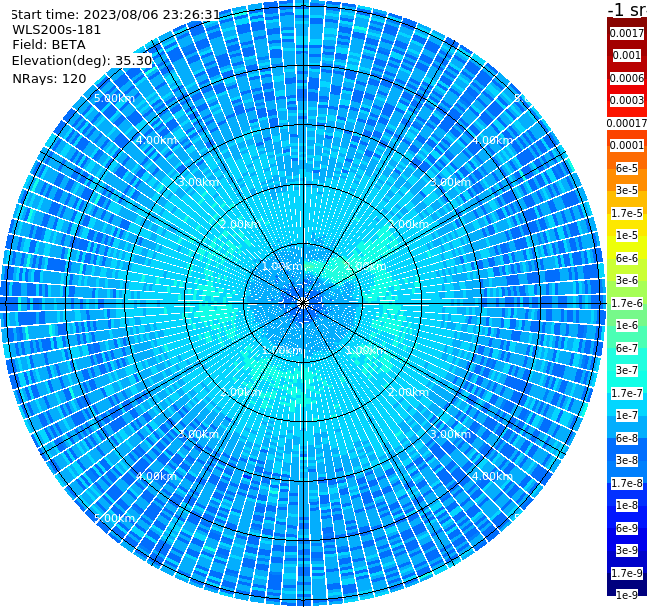This screenshot has width=647, height=607.
Task: Click the 0.0006 colorbar tick label
Action: [627, 78]
